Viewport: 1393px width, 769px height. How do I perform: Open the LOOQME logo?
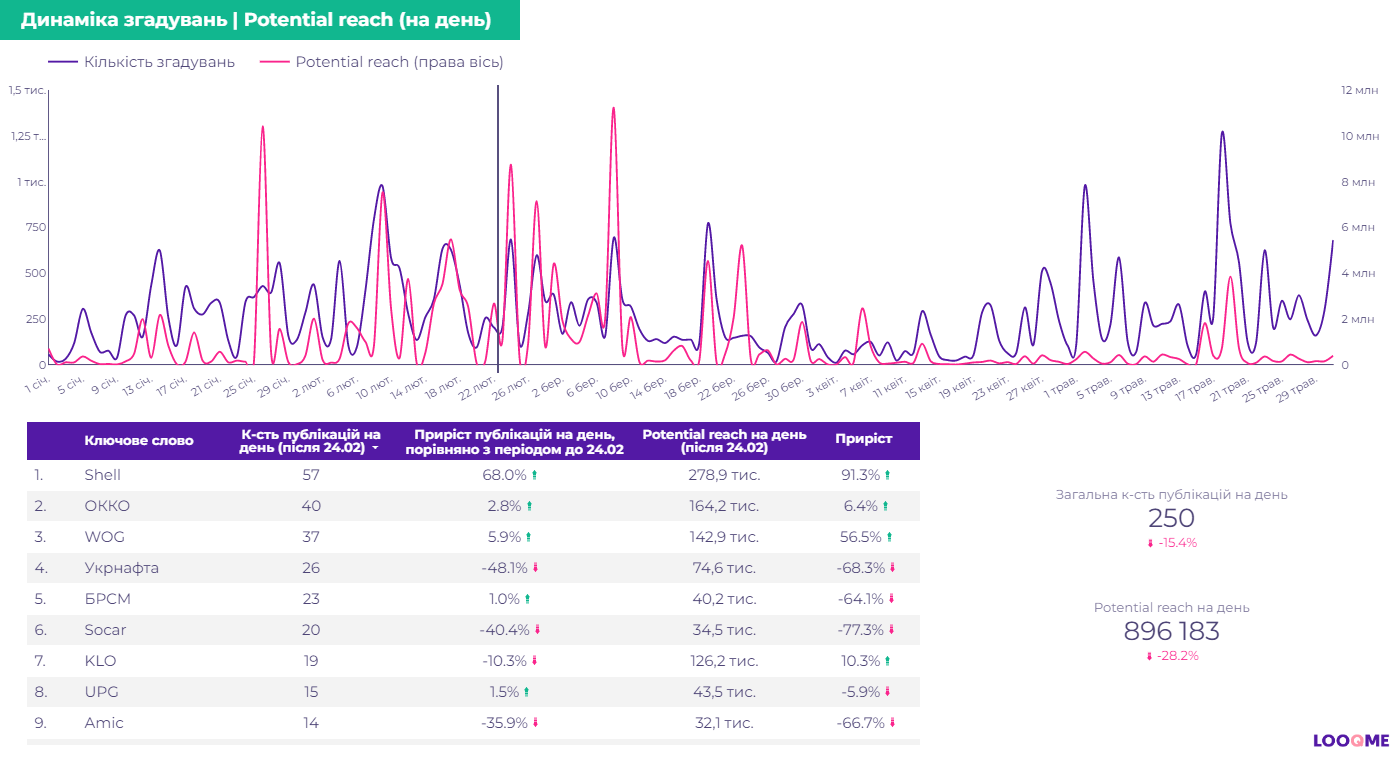click(1351, 741)
